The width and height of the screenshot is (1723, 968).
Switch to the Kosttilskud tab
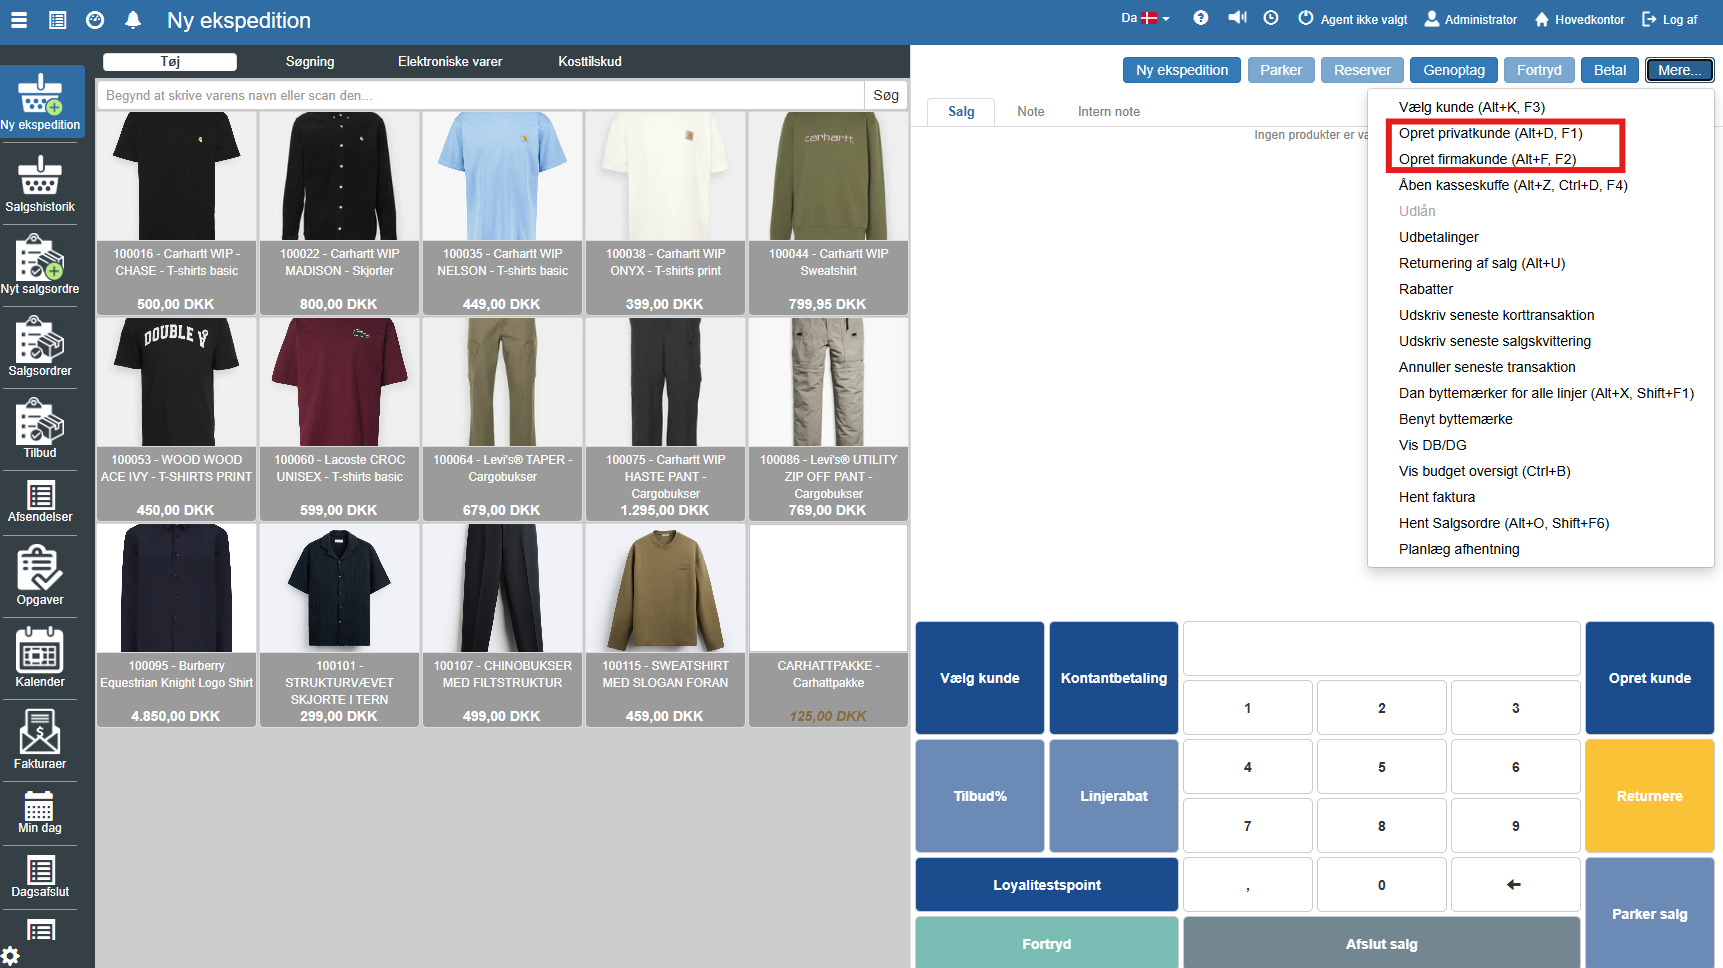tap(590, 62)
